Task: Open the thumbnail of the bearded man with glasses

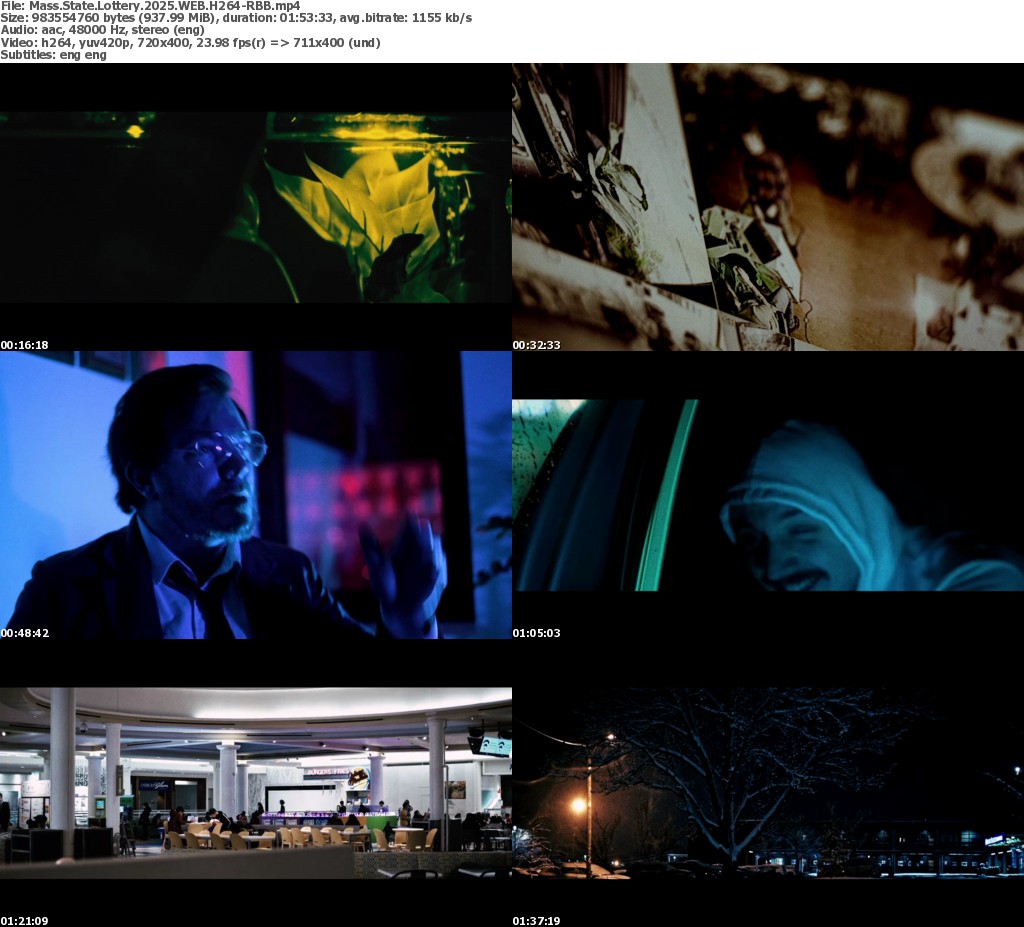Action: coord(255,495)
